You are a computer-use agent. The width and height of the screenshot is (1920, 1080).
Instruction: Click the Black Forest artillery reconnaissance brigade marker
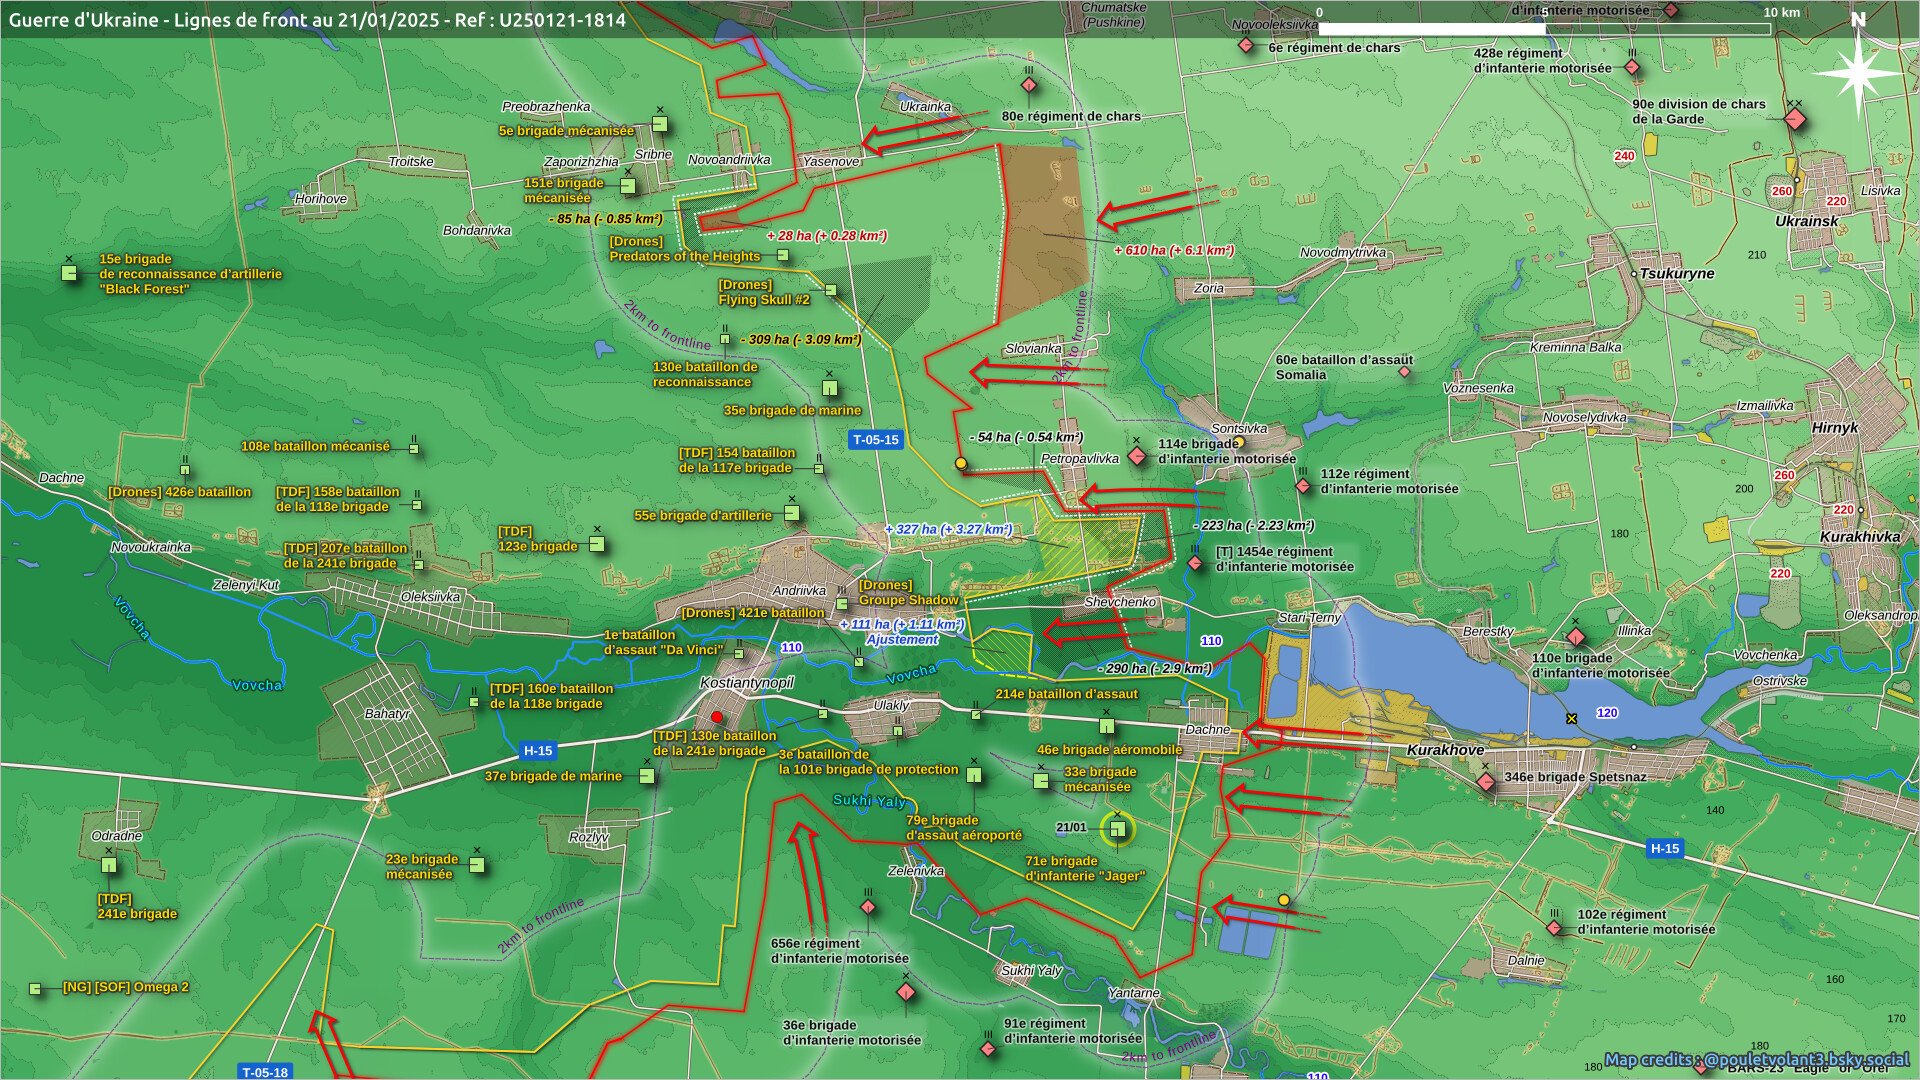coord(69,272)
